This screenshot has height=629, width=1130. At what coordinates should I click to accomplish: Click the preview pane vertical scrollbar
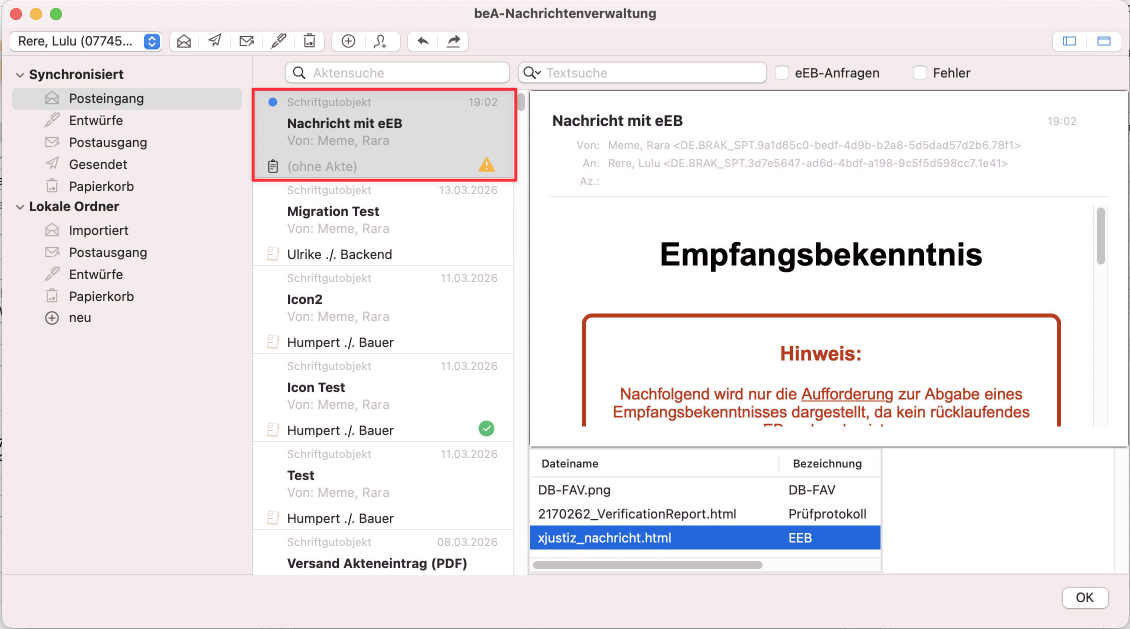1101,236
